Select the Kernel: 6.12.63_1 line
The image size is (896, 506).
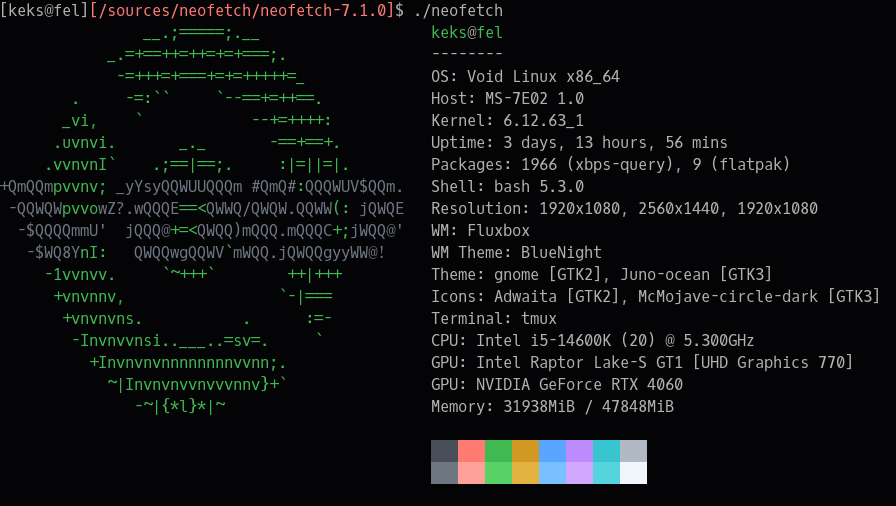pos(507,120)
